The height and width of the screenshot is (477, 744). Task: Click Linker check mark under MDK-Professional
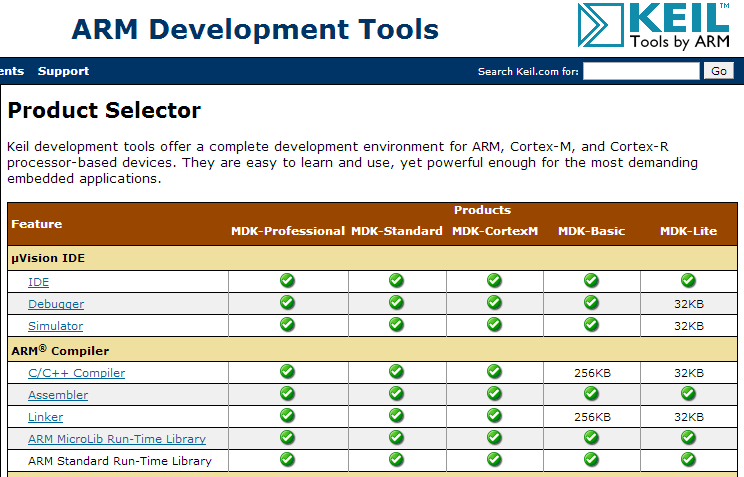[287, 415]
